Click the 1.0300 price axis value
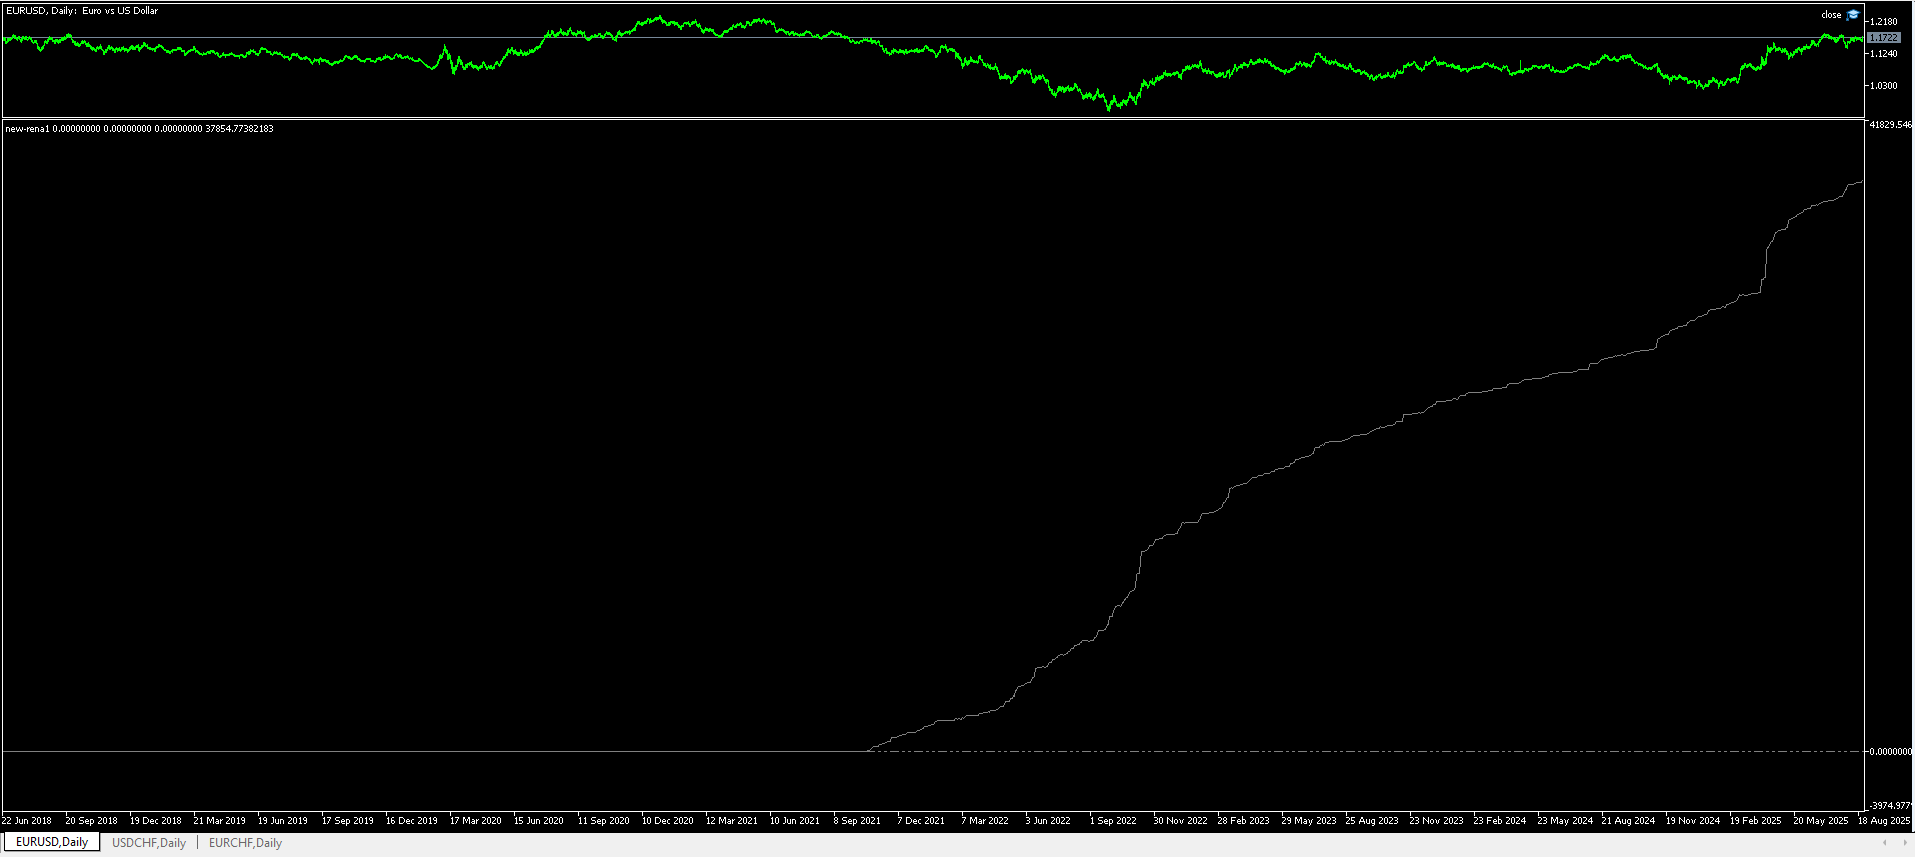1915x857 pixels. click(1884, 86)
